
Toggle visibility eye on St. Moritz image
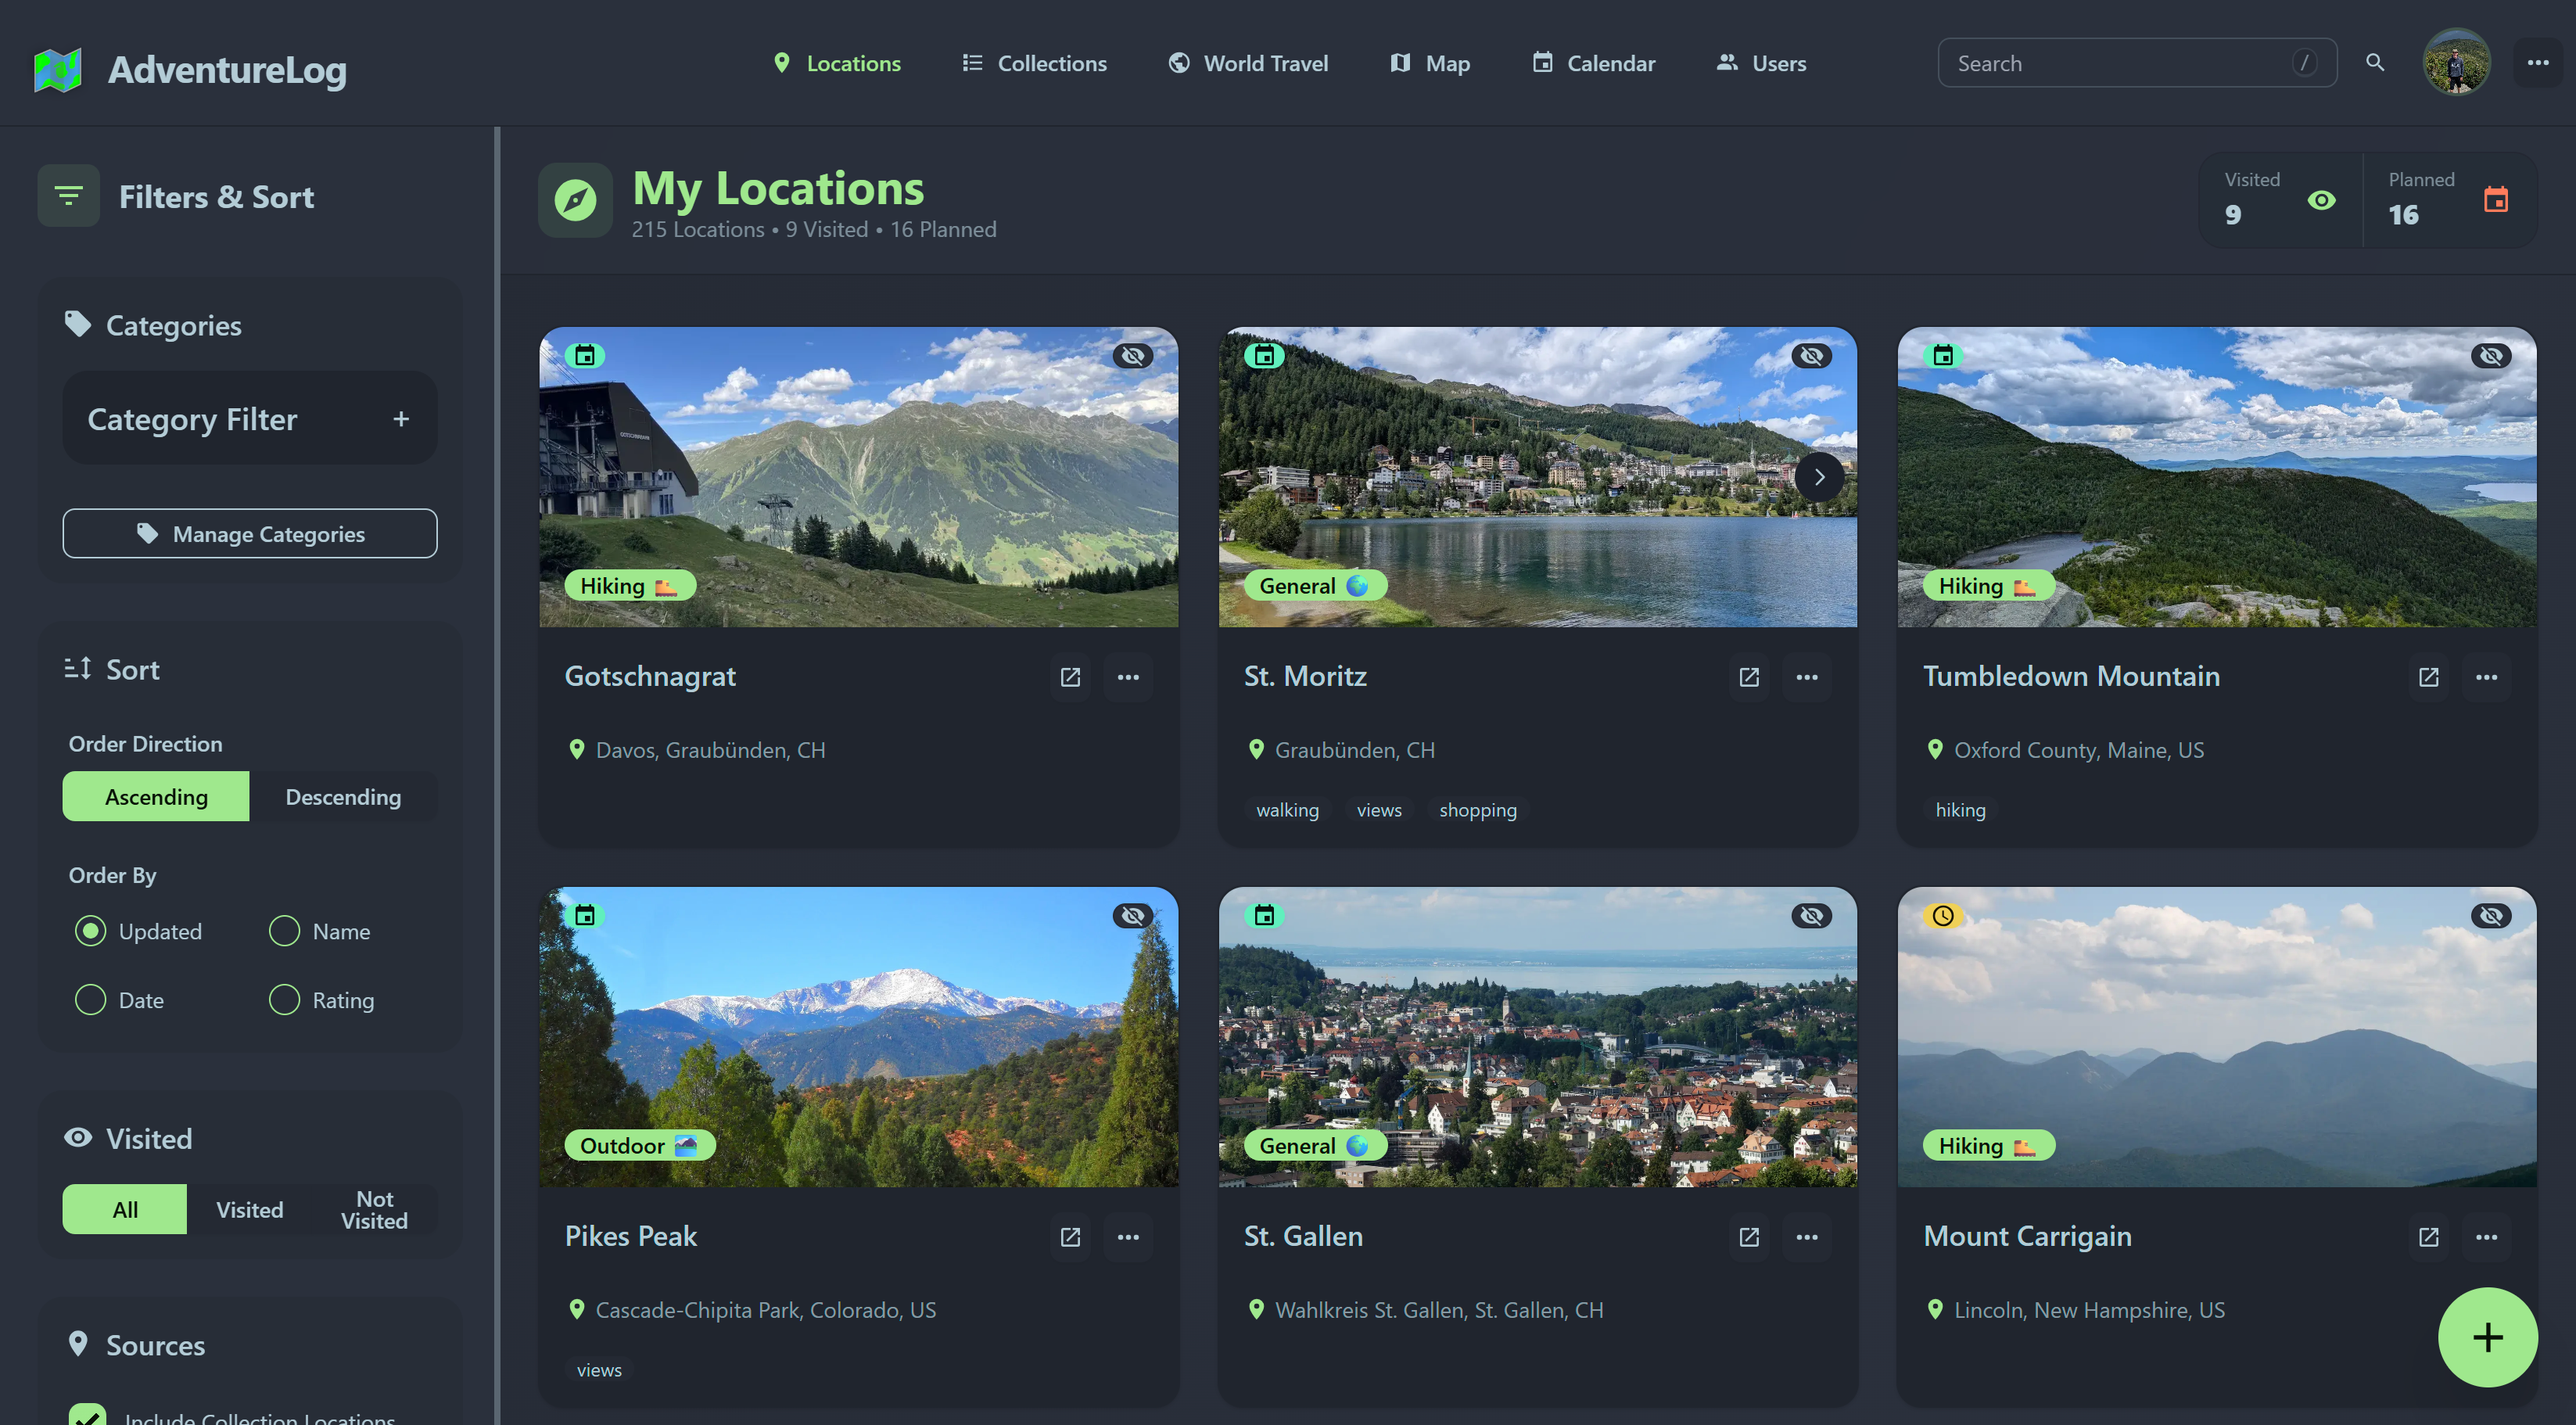1811,355
